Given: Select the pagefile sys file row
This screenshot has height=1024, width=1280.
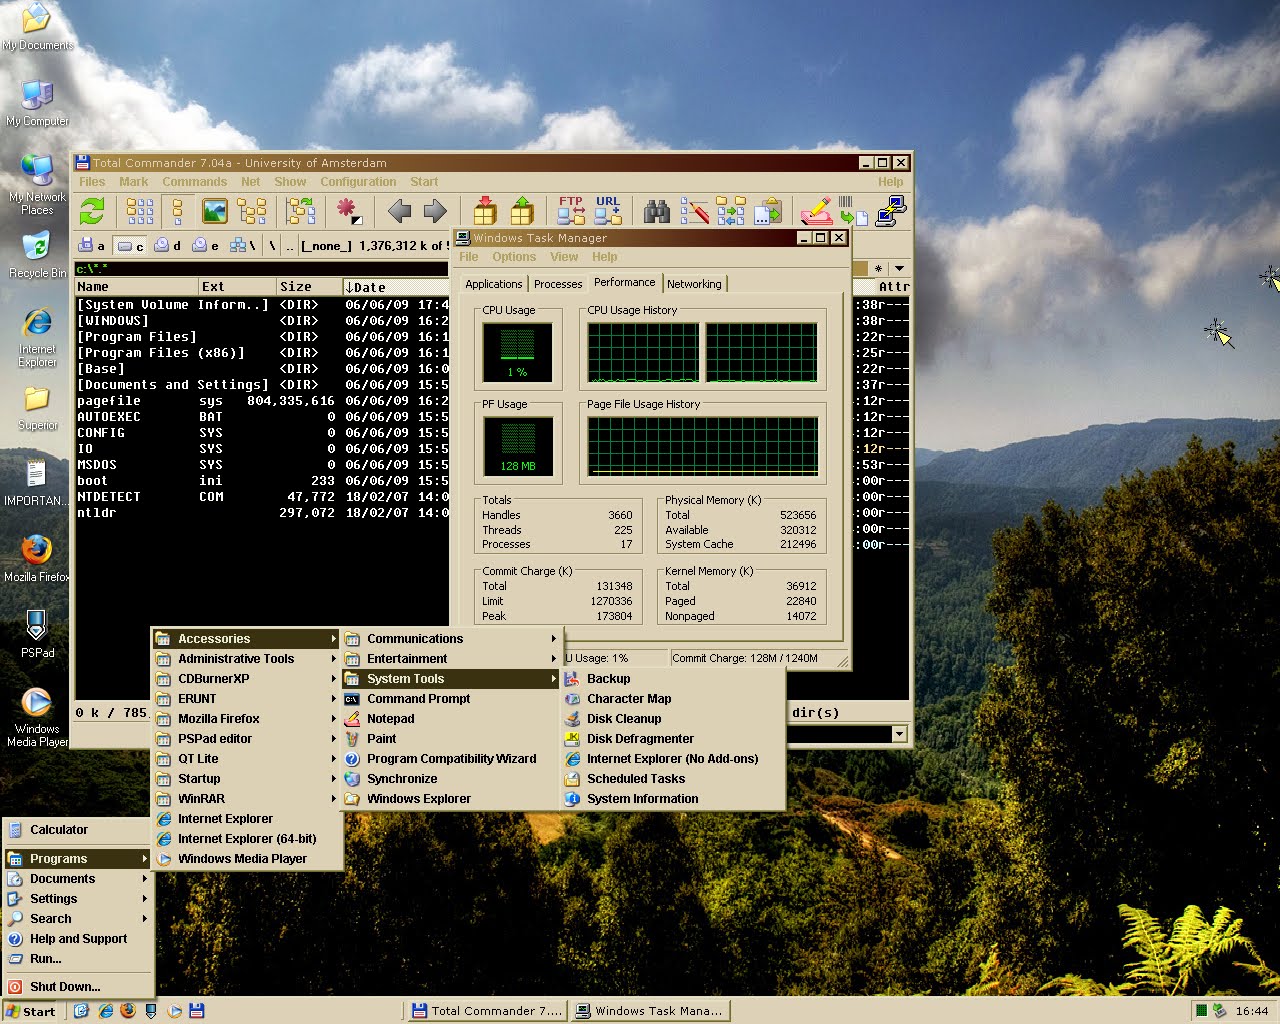Looking at the screenshot, I should (262, 401).
